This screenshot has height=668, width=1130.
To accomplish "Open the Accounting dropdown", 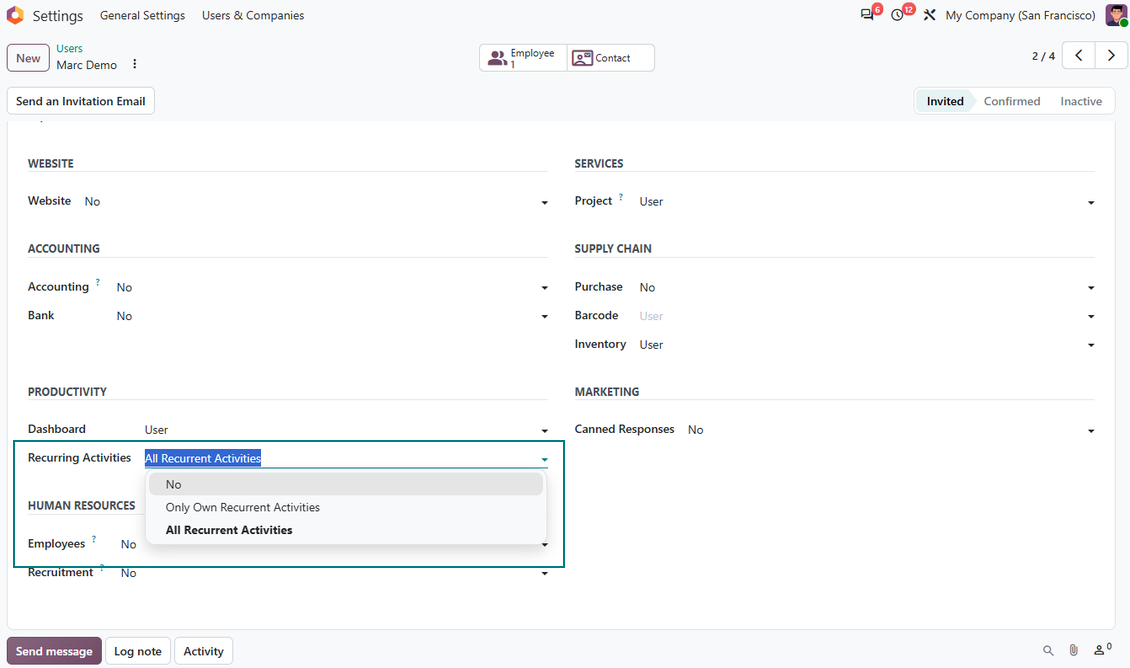I will pos(332,288).
